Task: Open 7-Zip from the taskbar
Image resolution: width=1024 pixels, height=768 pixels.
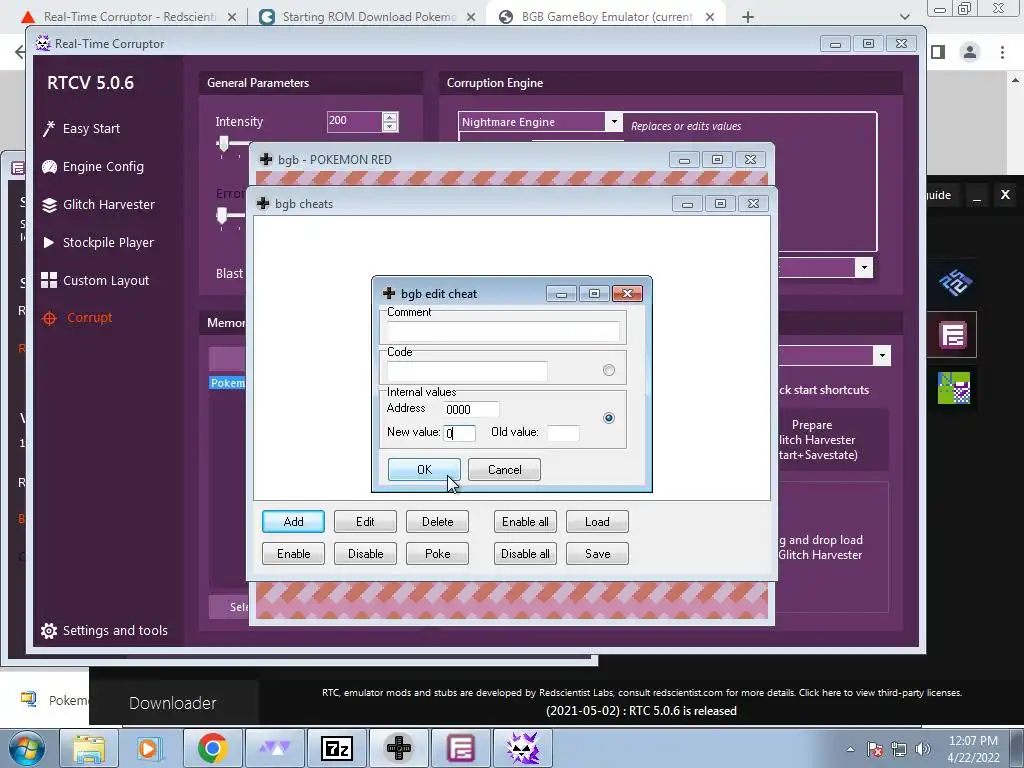Action: click(337, 748)
